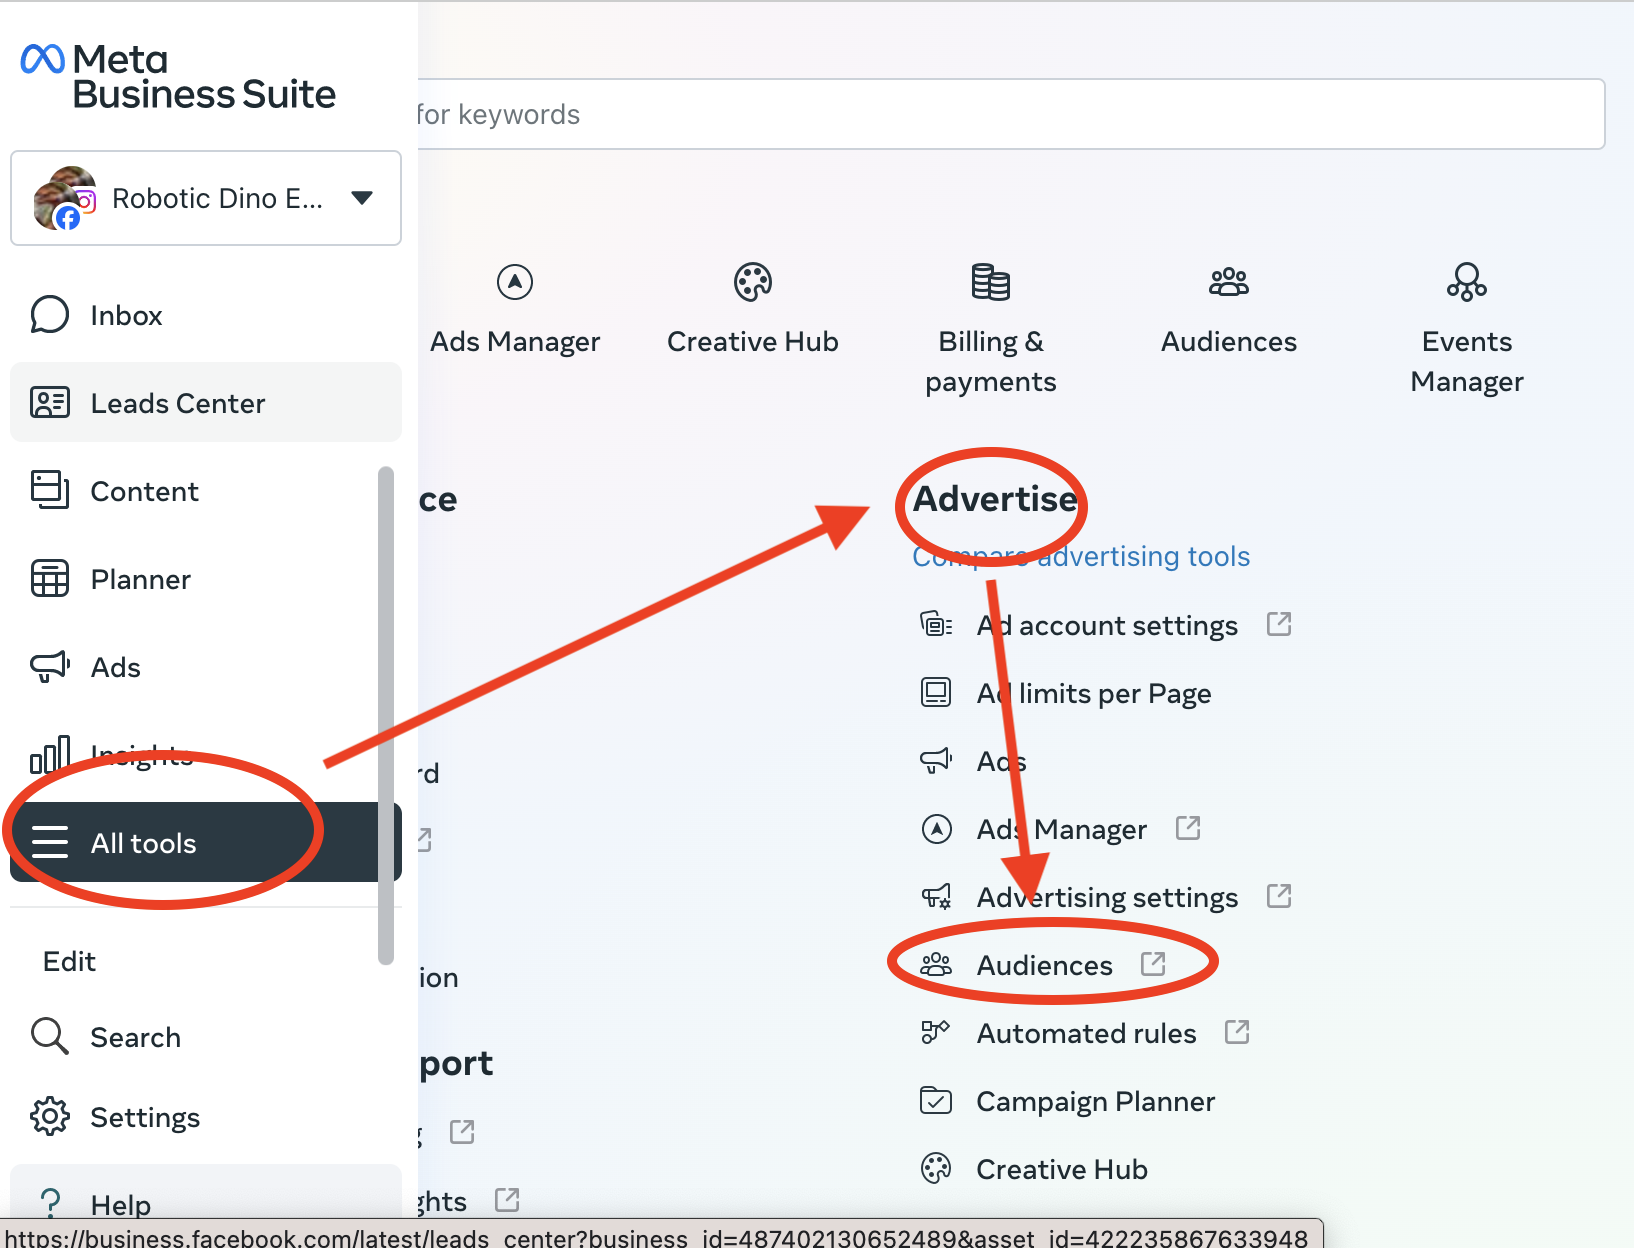Click the keyword search input field
The image size is (1634, 1248).
[x=1000, y=115]
